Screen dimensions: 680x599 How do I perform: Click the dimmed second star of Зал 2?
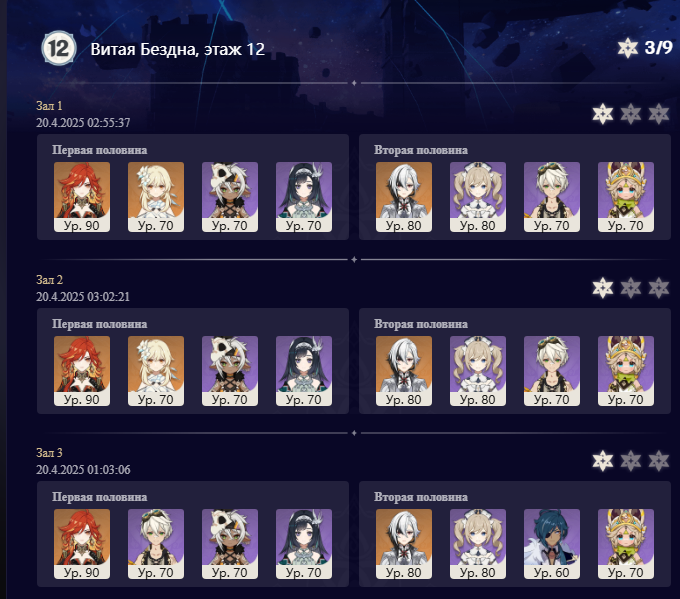[x=631, y=288]
